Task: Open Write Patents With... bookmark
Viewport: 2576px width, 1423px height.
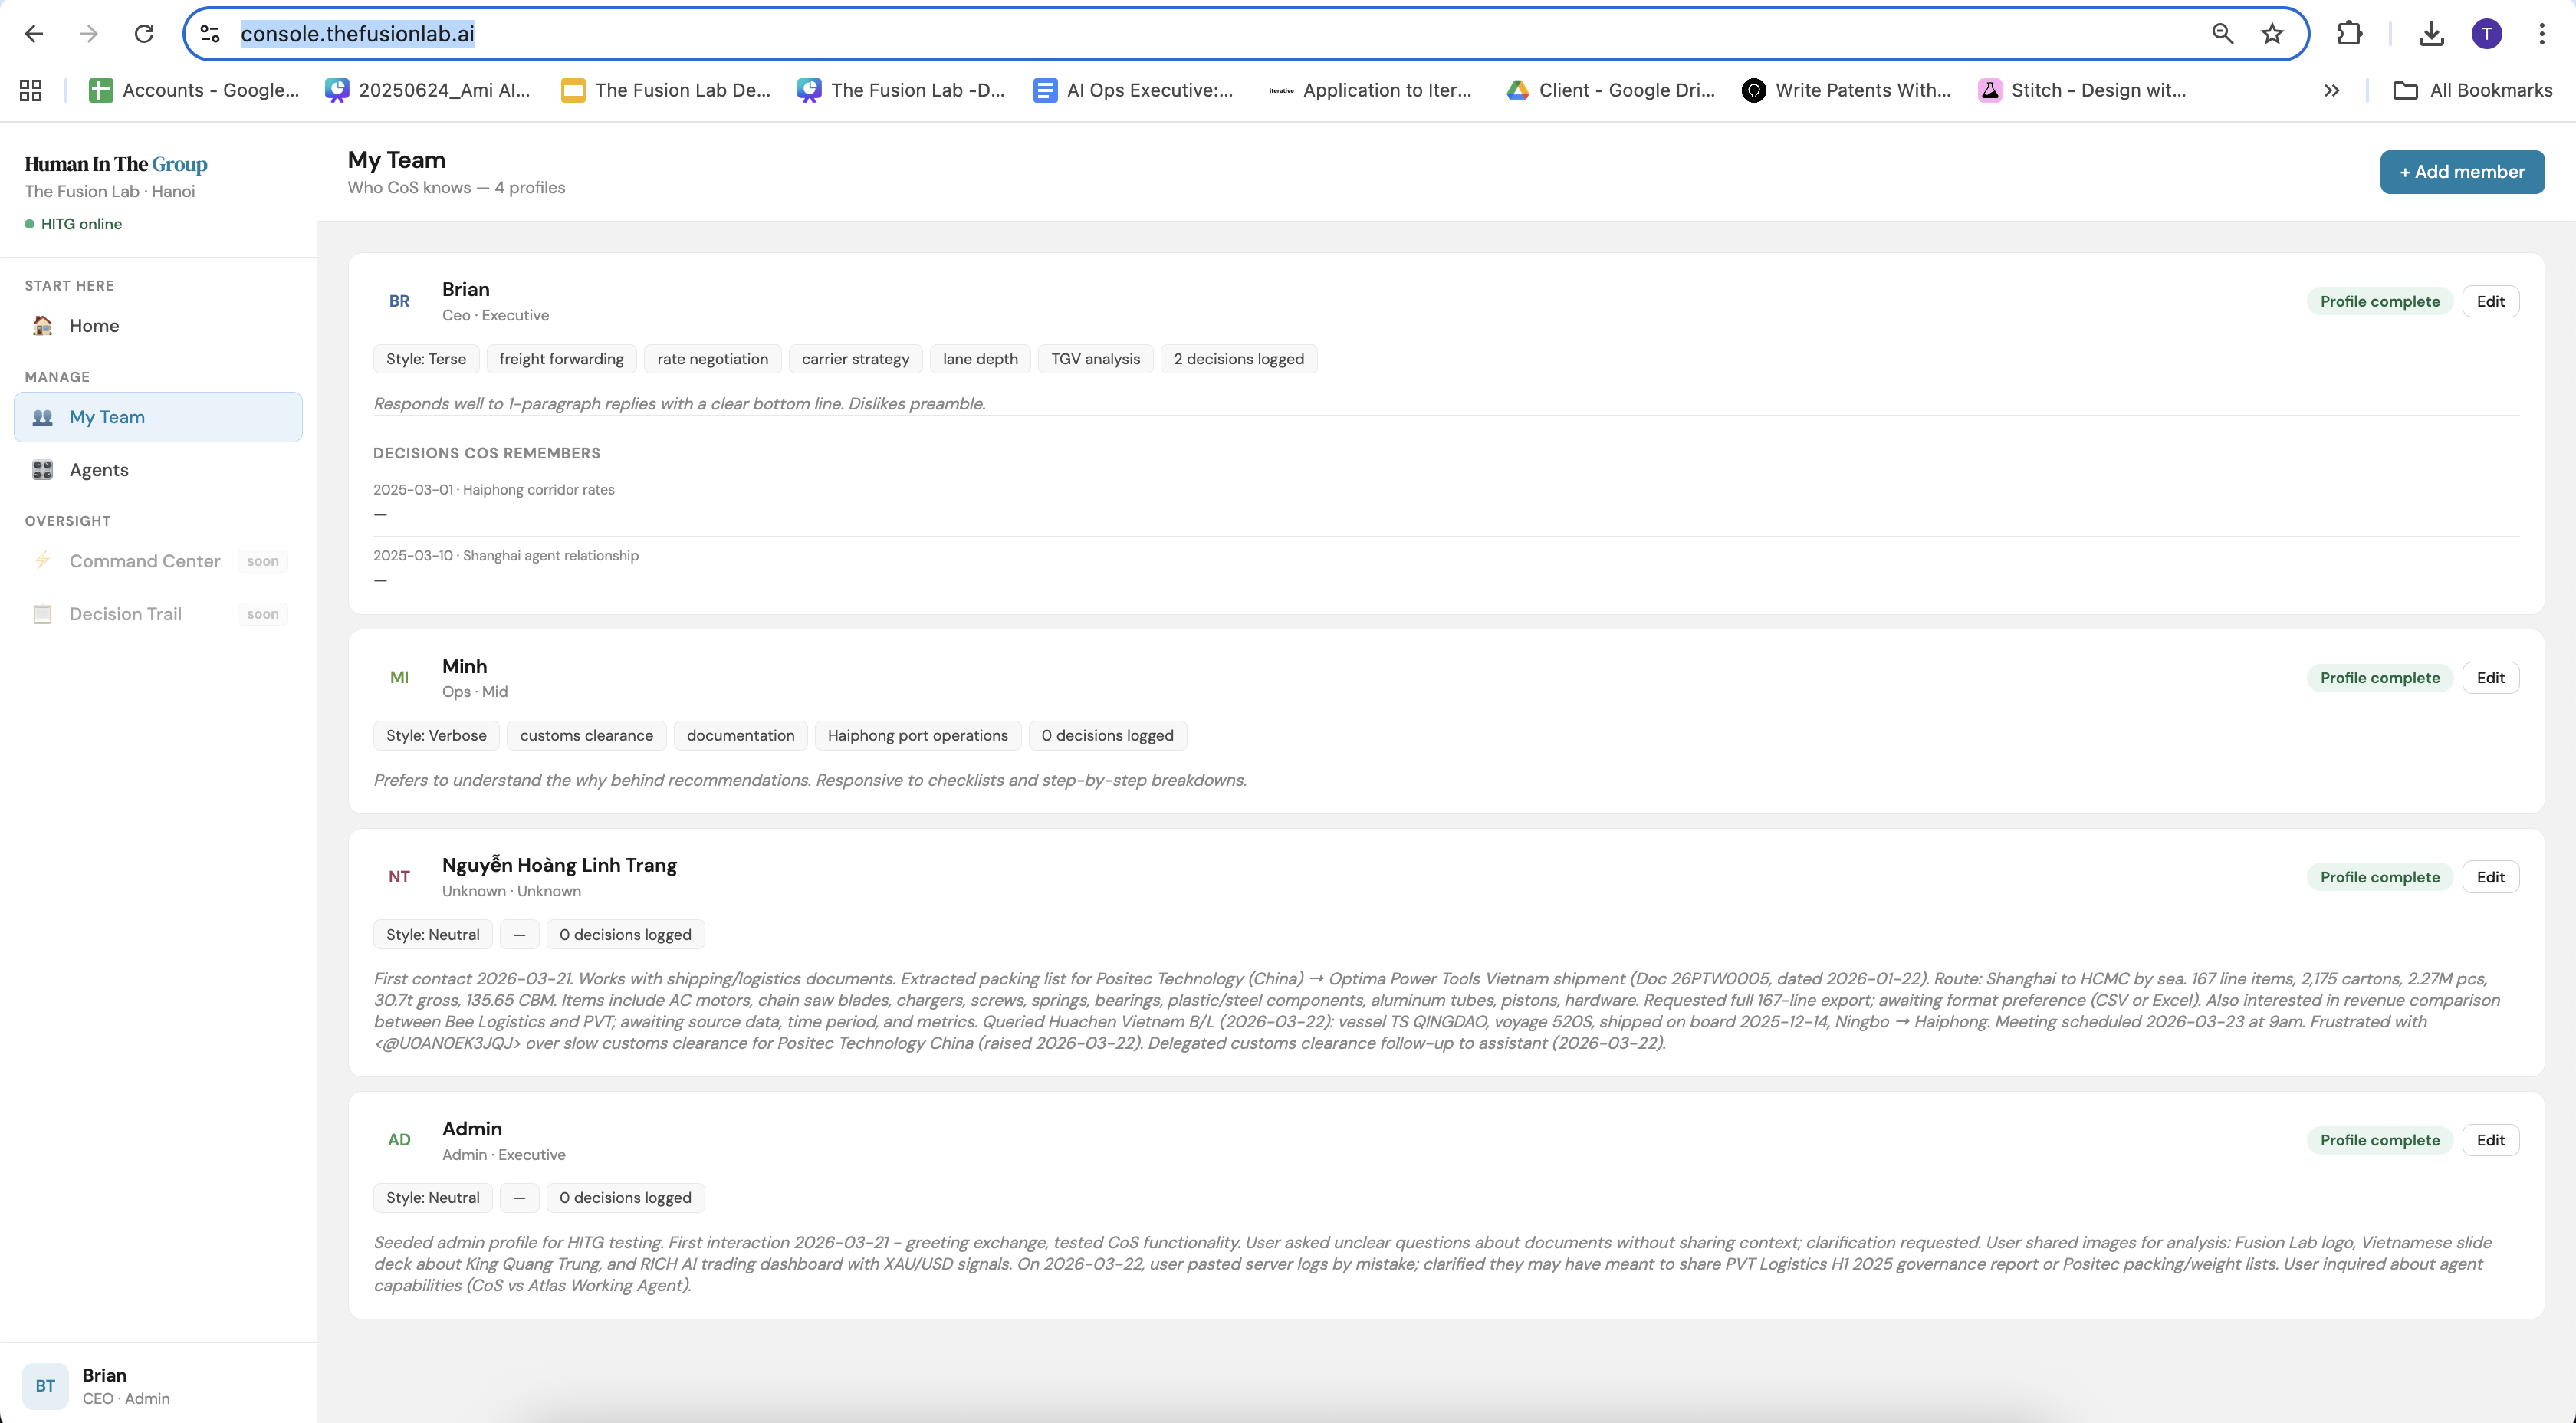Action: click(x=1846, y=90)
